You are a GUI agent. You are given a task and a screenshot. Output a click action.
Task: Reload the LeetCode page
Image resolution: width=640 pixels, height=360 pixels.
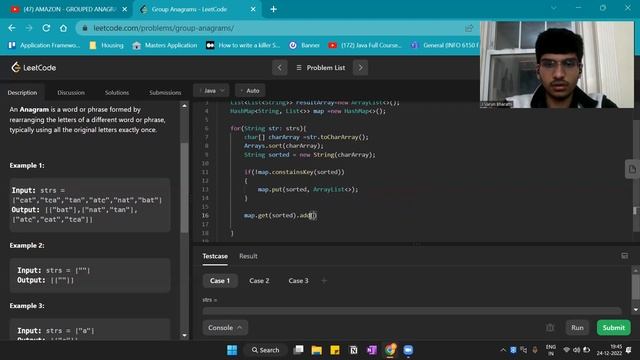click(46, 28)
